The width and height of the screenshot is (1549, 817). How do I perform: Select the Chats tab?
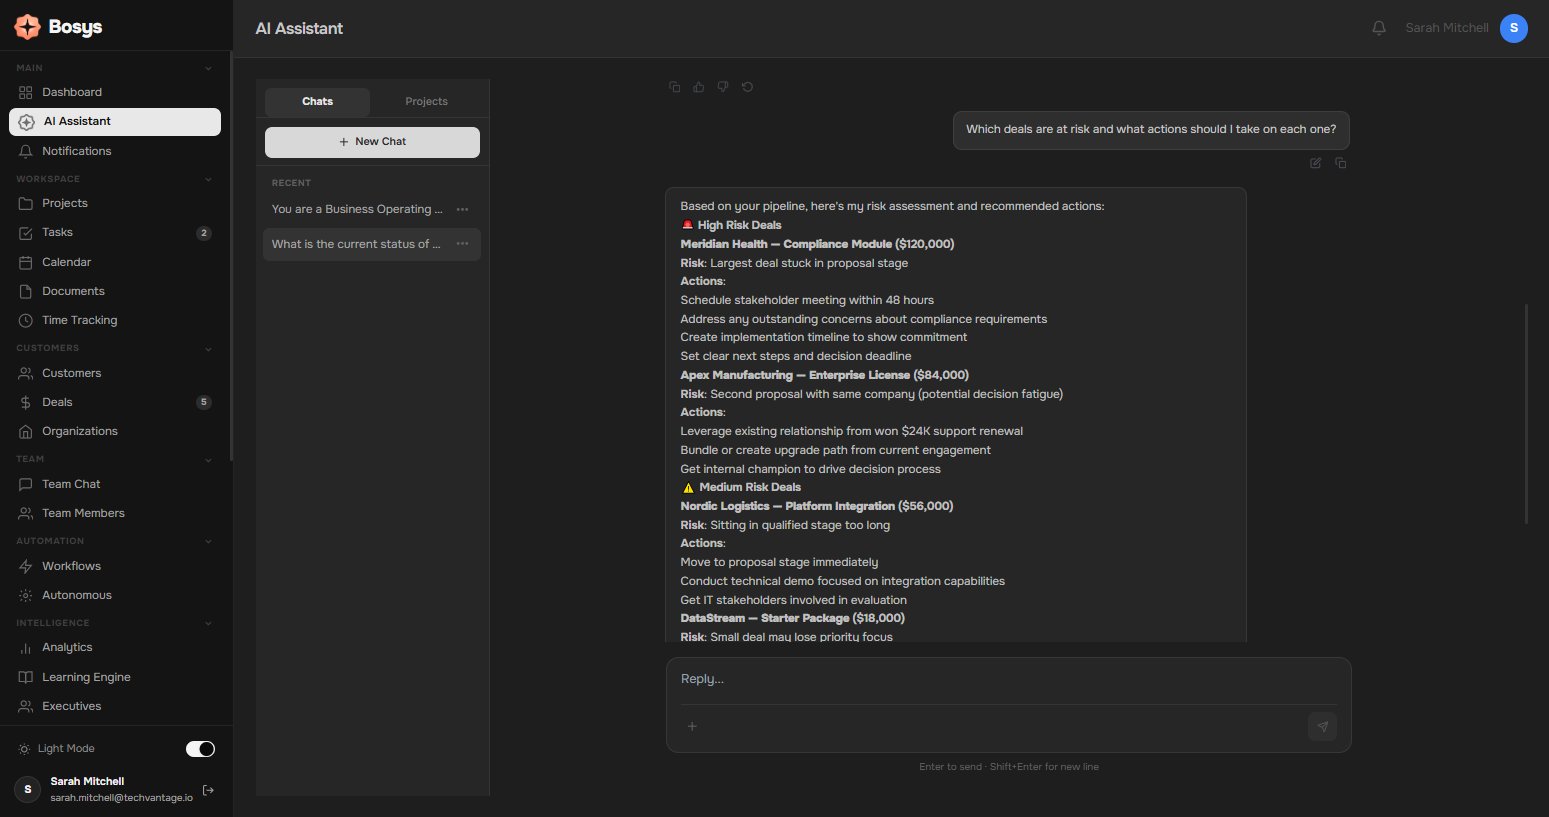point(317,102)
